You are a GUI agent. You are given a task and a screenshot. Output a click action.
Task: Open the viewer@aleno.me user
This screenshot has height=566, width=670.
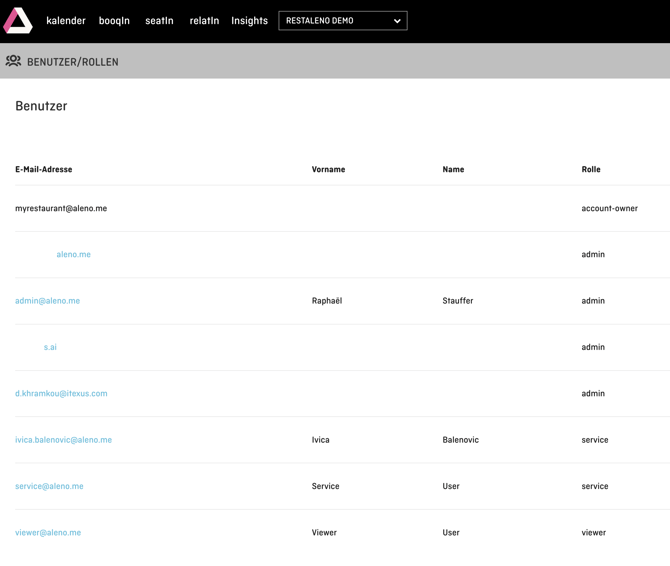48,533
